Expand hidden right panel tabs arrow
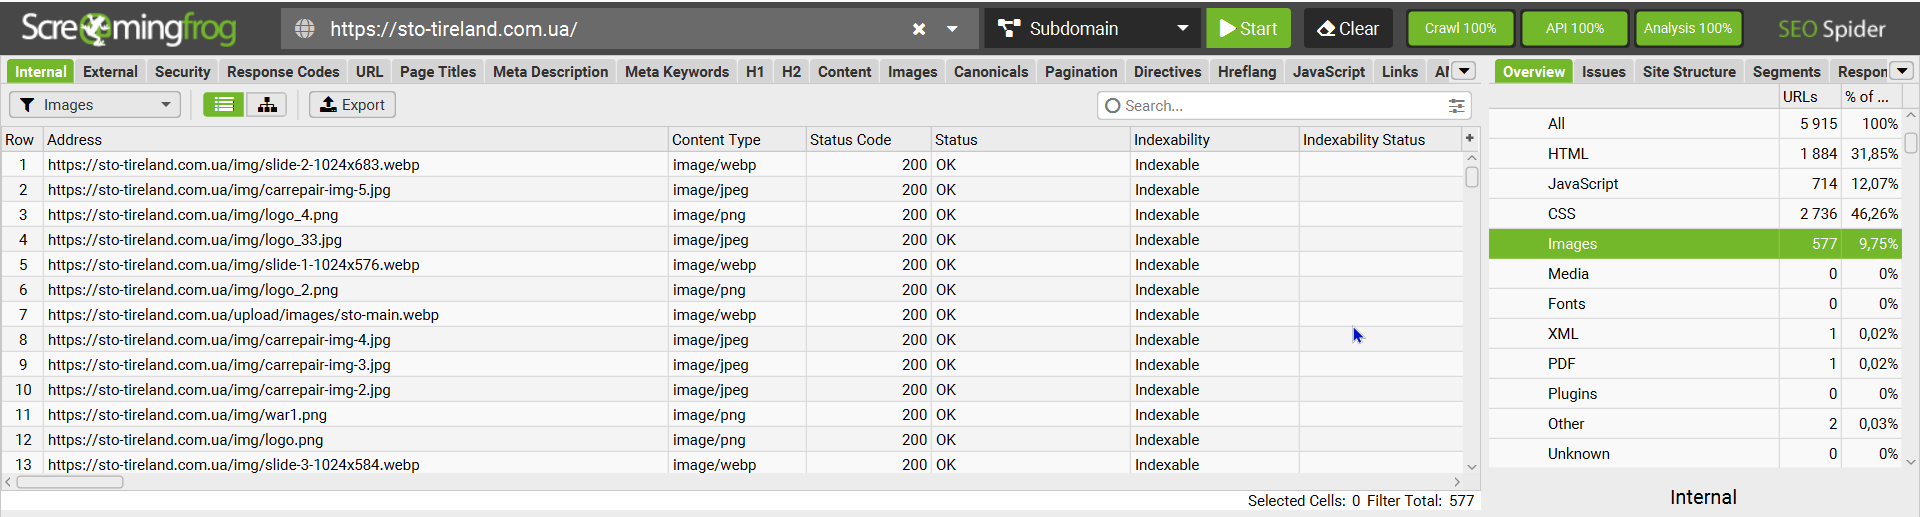The height and width of the screenshot is (517, 1920). pos(1902,71)
